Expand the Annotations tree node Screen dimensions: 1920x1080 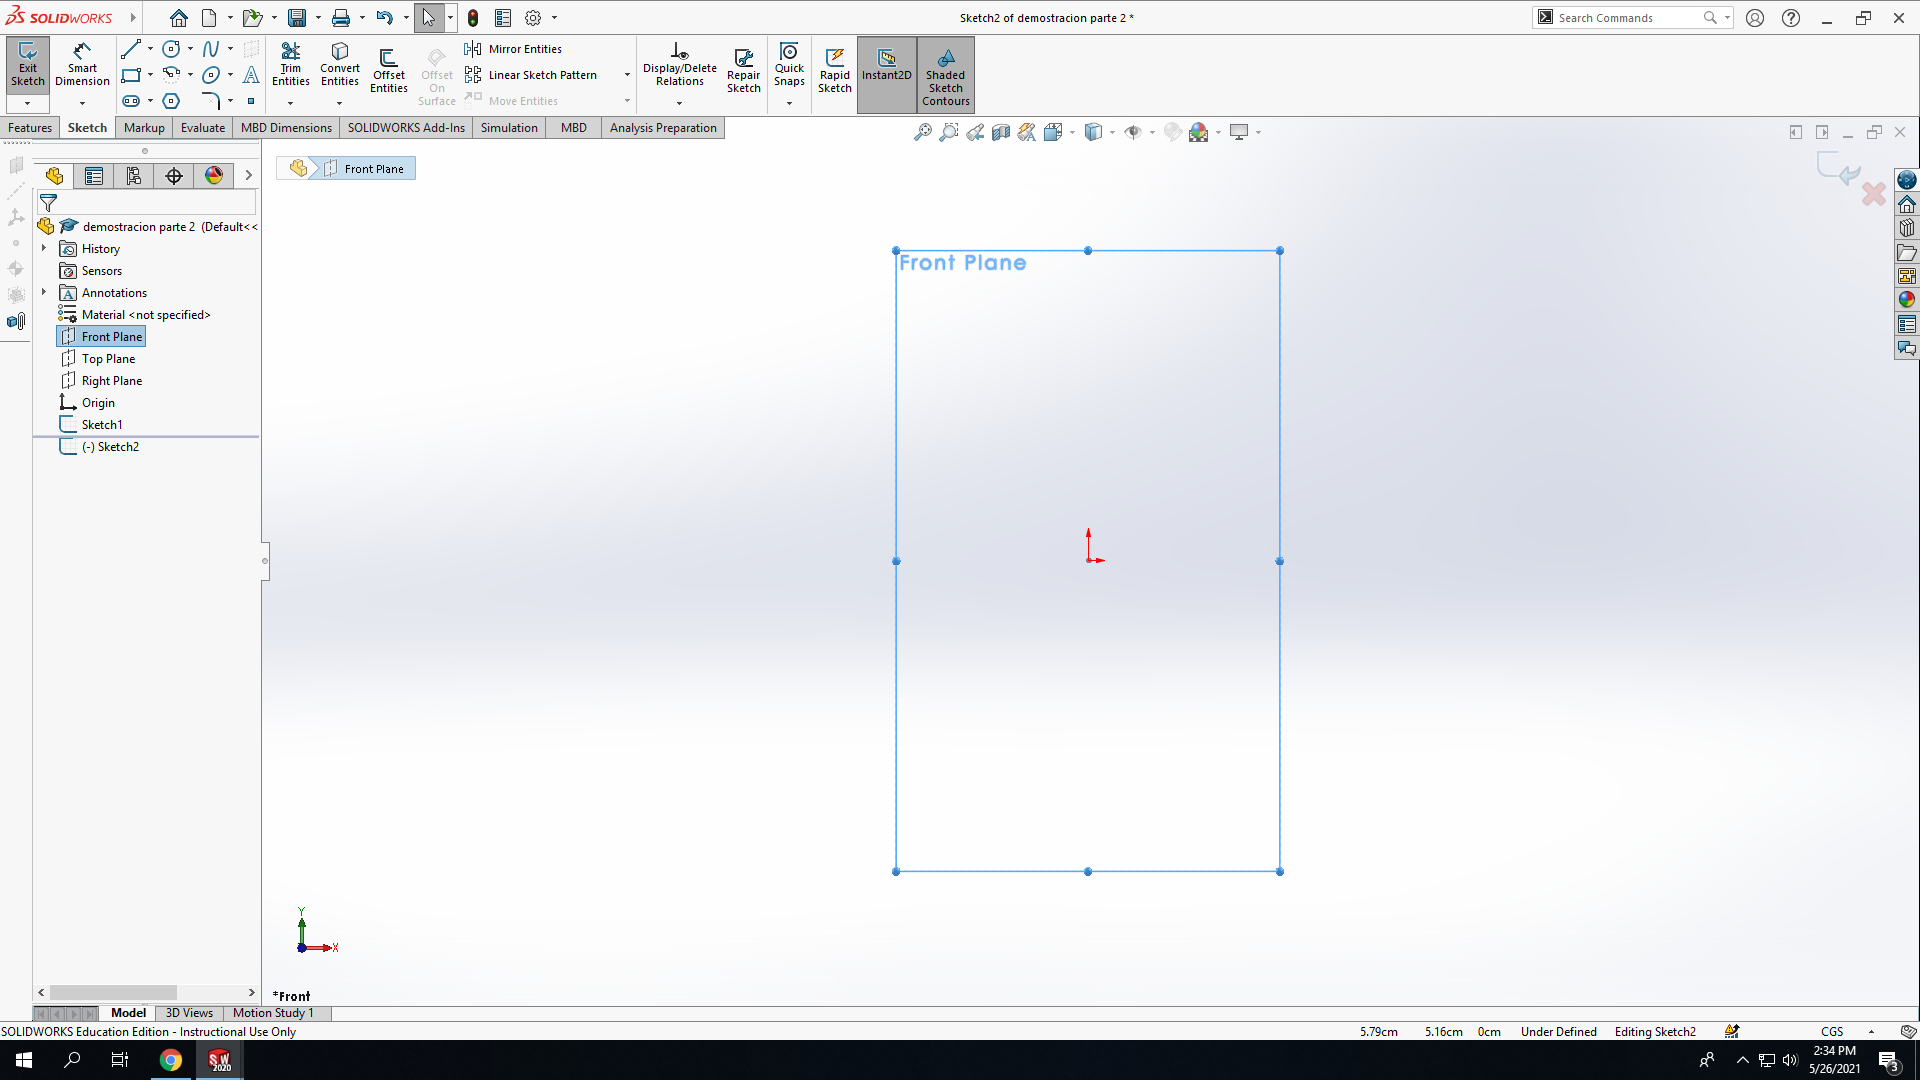coord(44,292)
